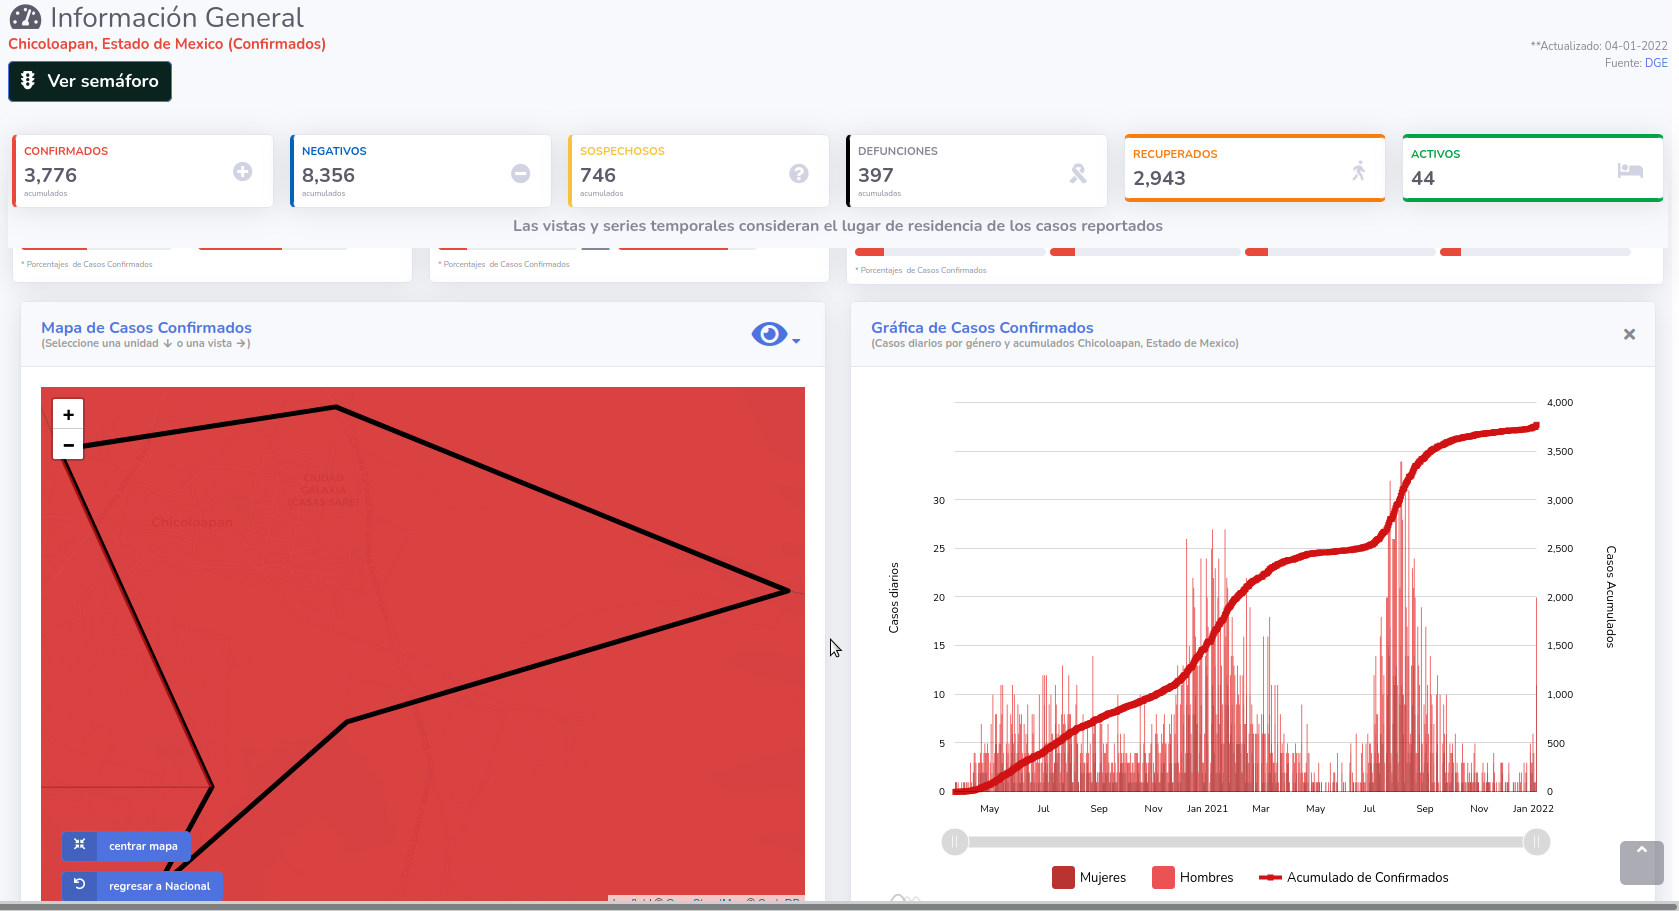
Task: Click the Gráfica de Casos Confirmados title
Action: click(x=982, y=328)
